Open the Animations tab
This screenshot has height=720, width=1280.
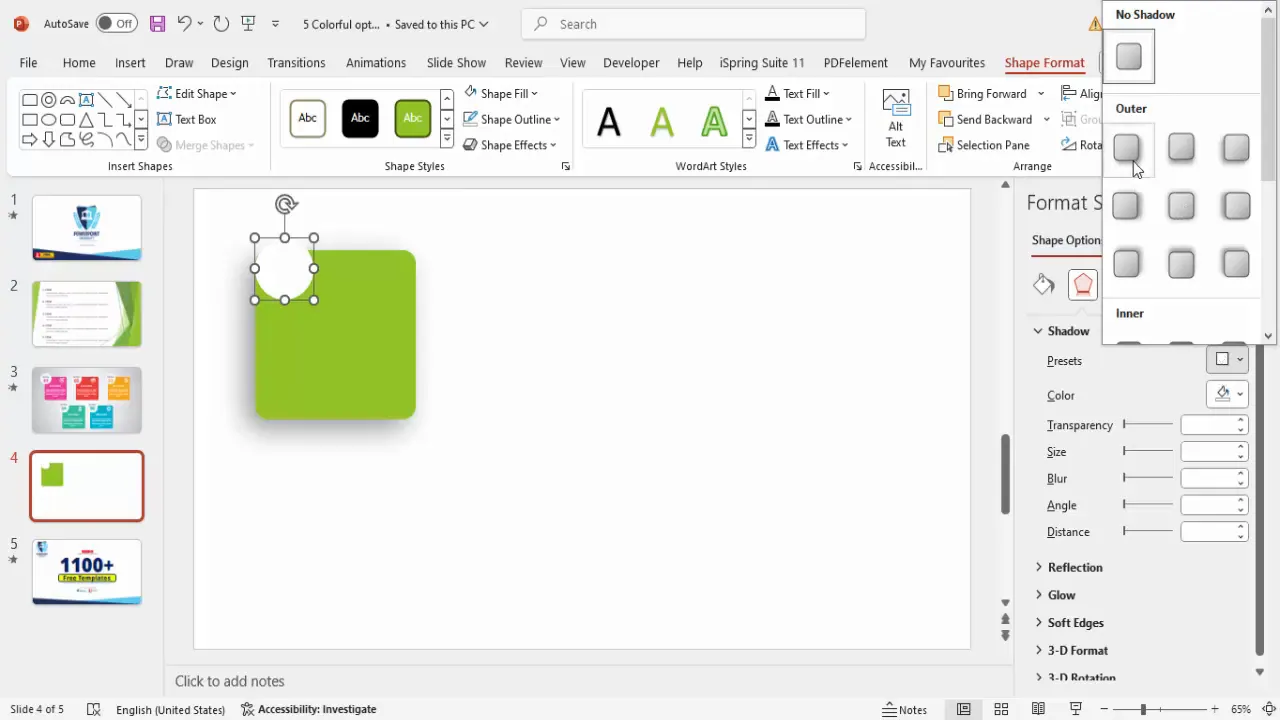(x=376, y=62)
